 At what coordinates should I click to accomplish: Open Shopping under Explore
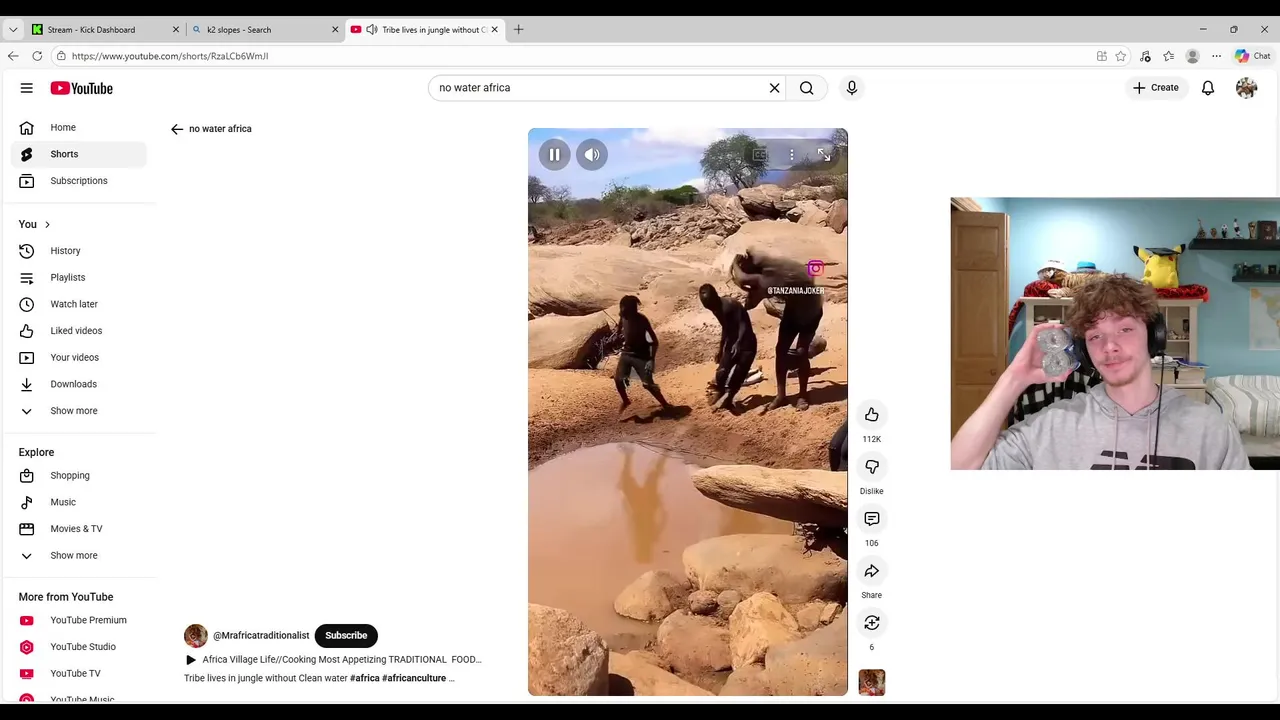pos(79,476)
